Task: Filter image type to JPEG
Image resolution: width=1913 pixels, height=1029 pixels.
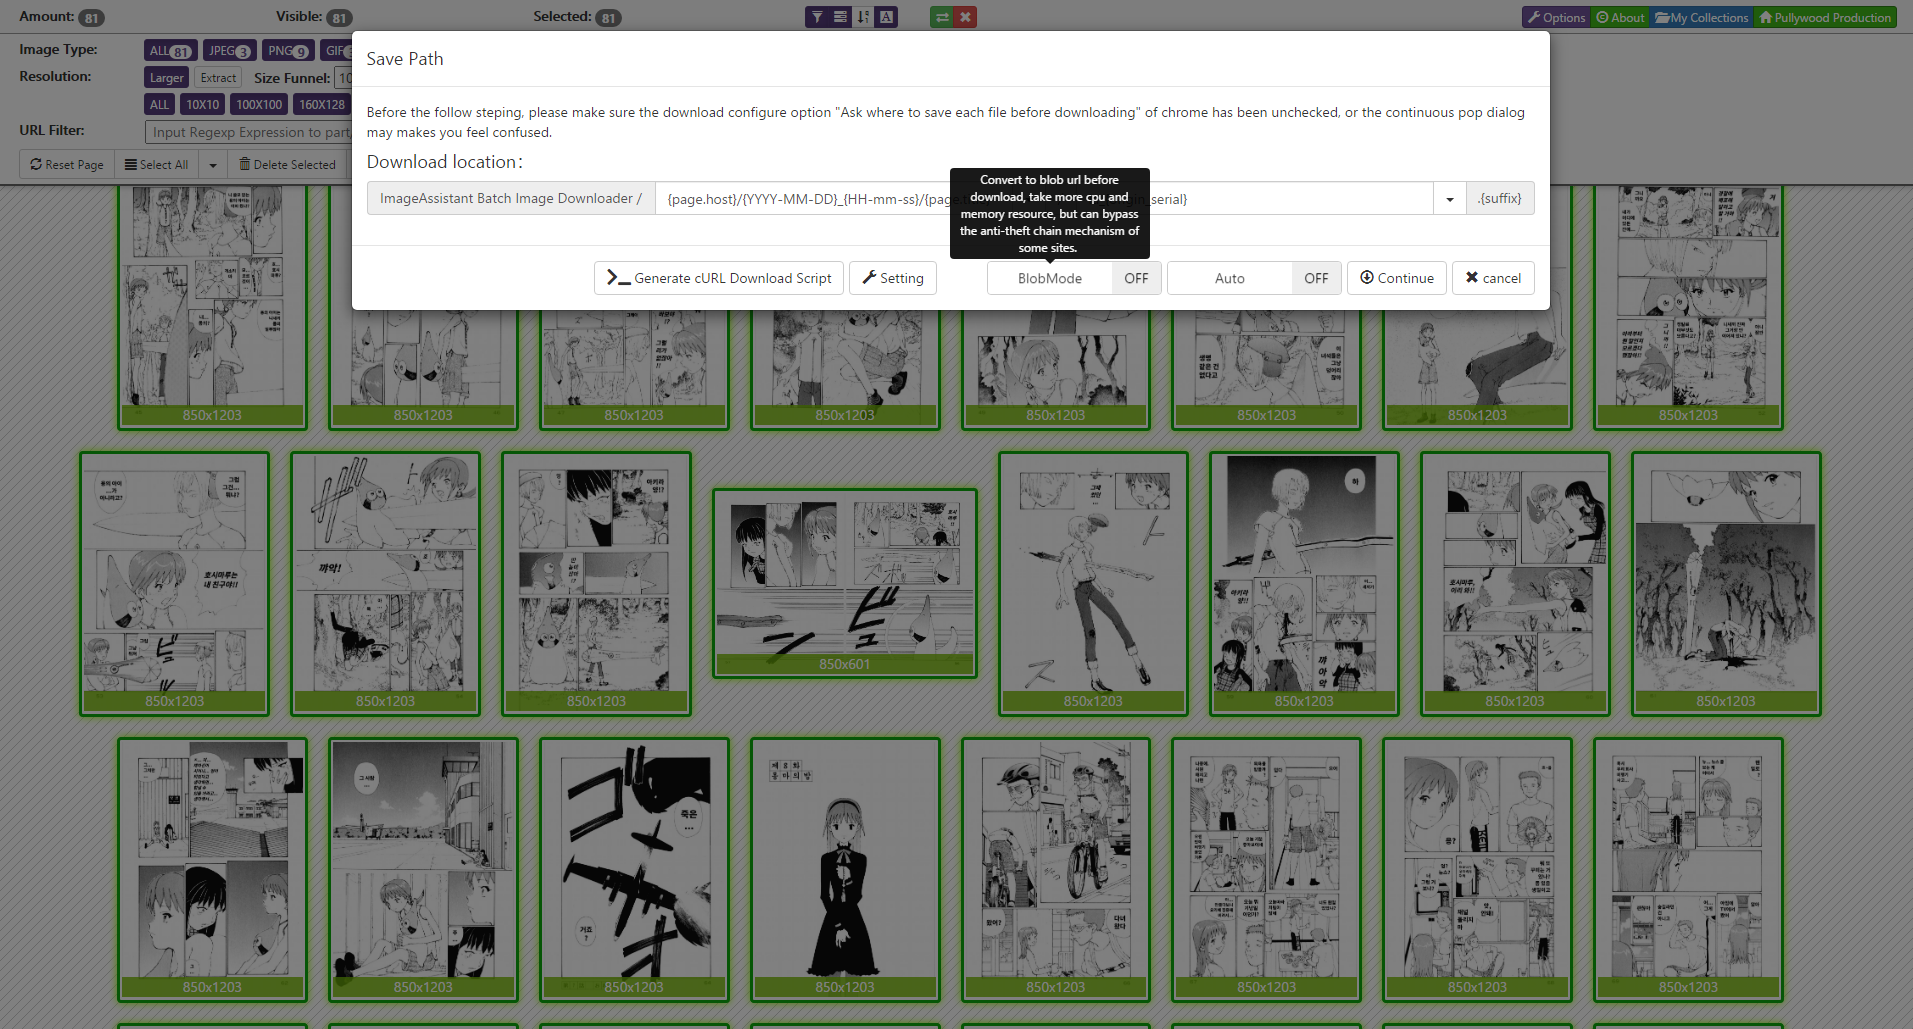Action: (229, 50)
